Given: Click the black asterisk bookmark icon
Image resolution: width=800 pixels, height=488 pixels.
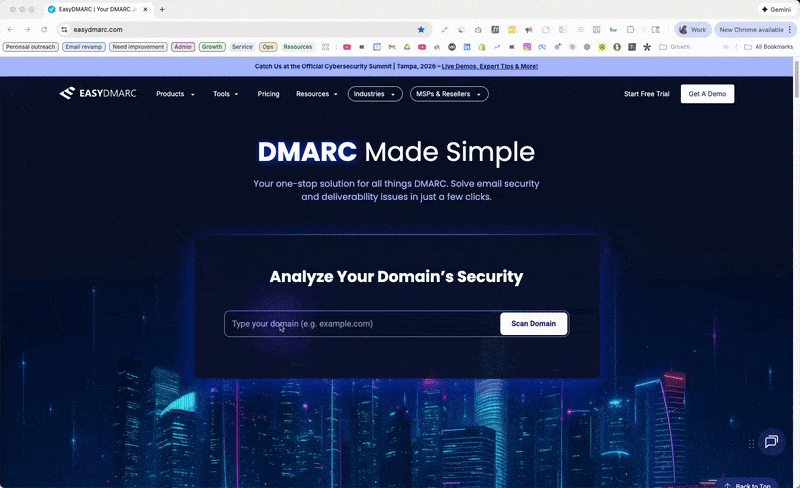Looking at the screenshot, I should click(x=647, y=47).
